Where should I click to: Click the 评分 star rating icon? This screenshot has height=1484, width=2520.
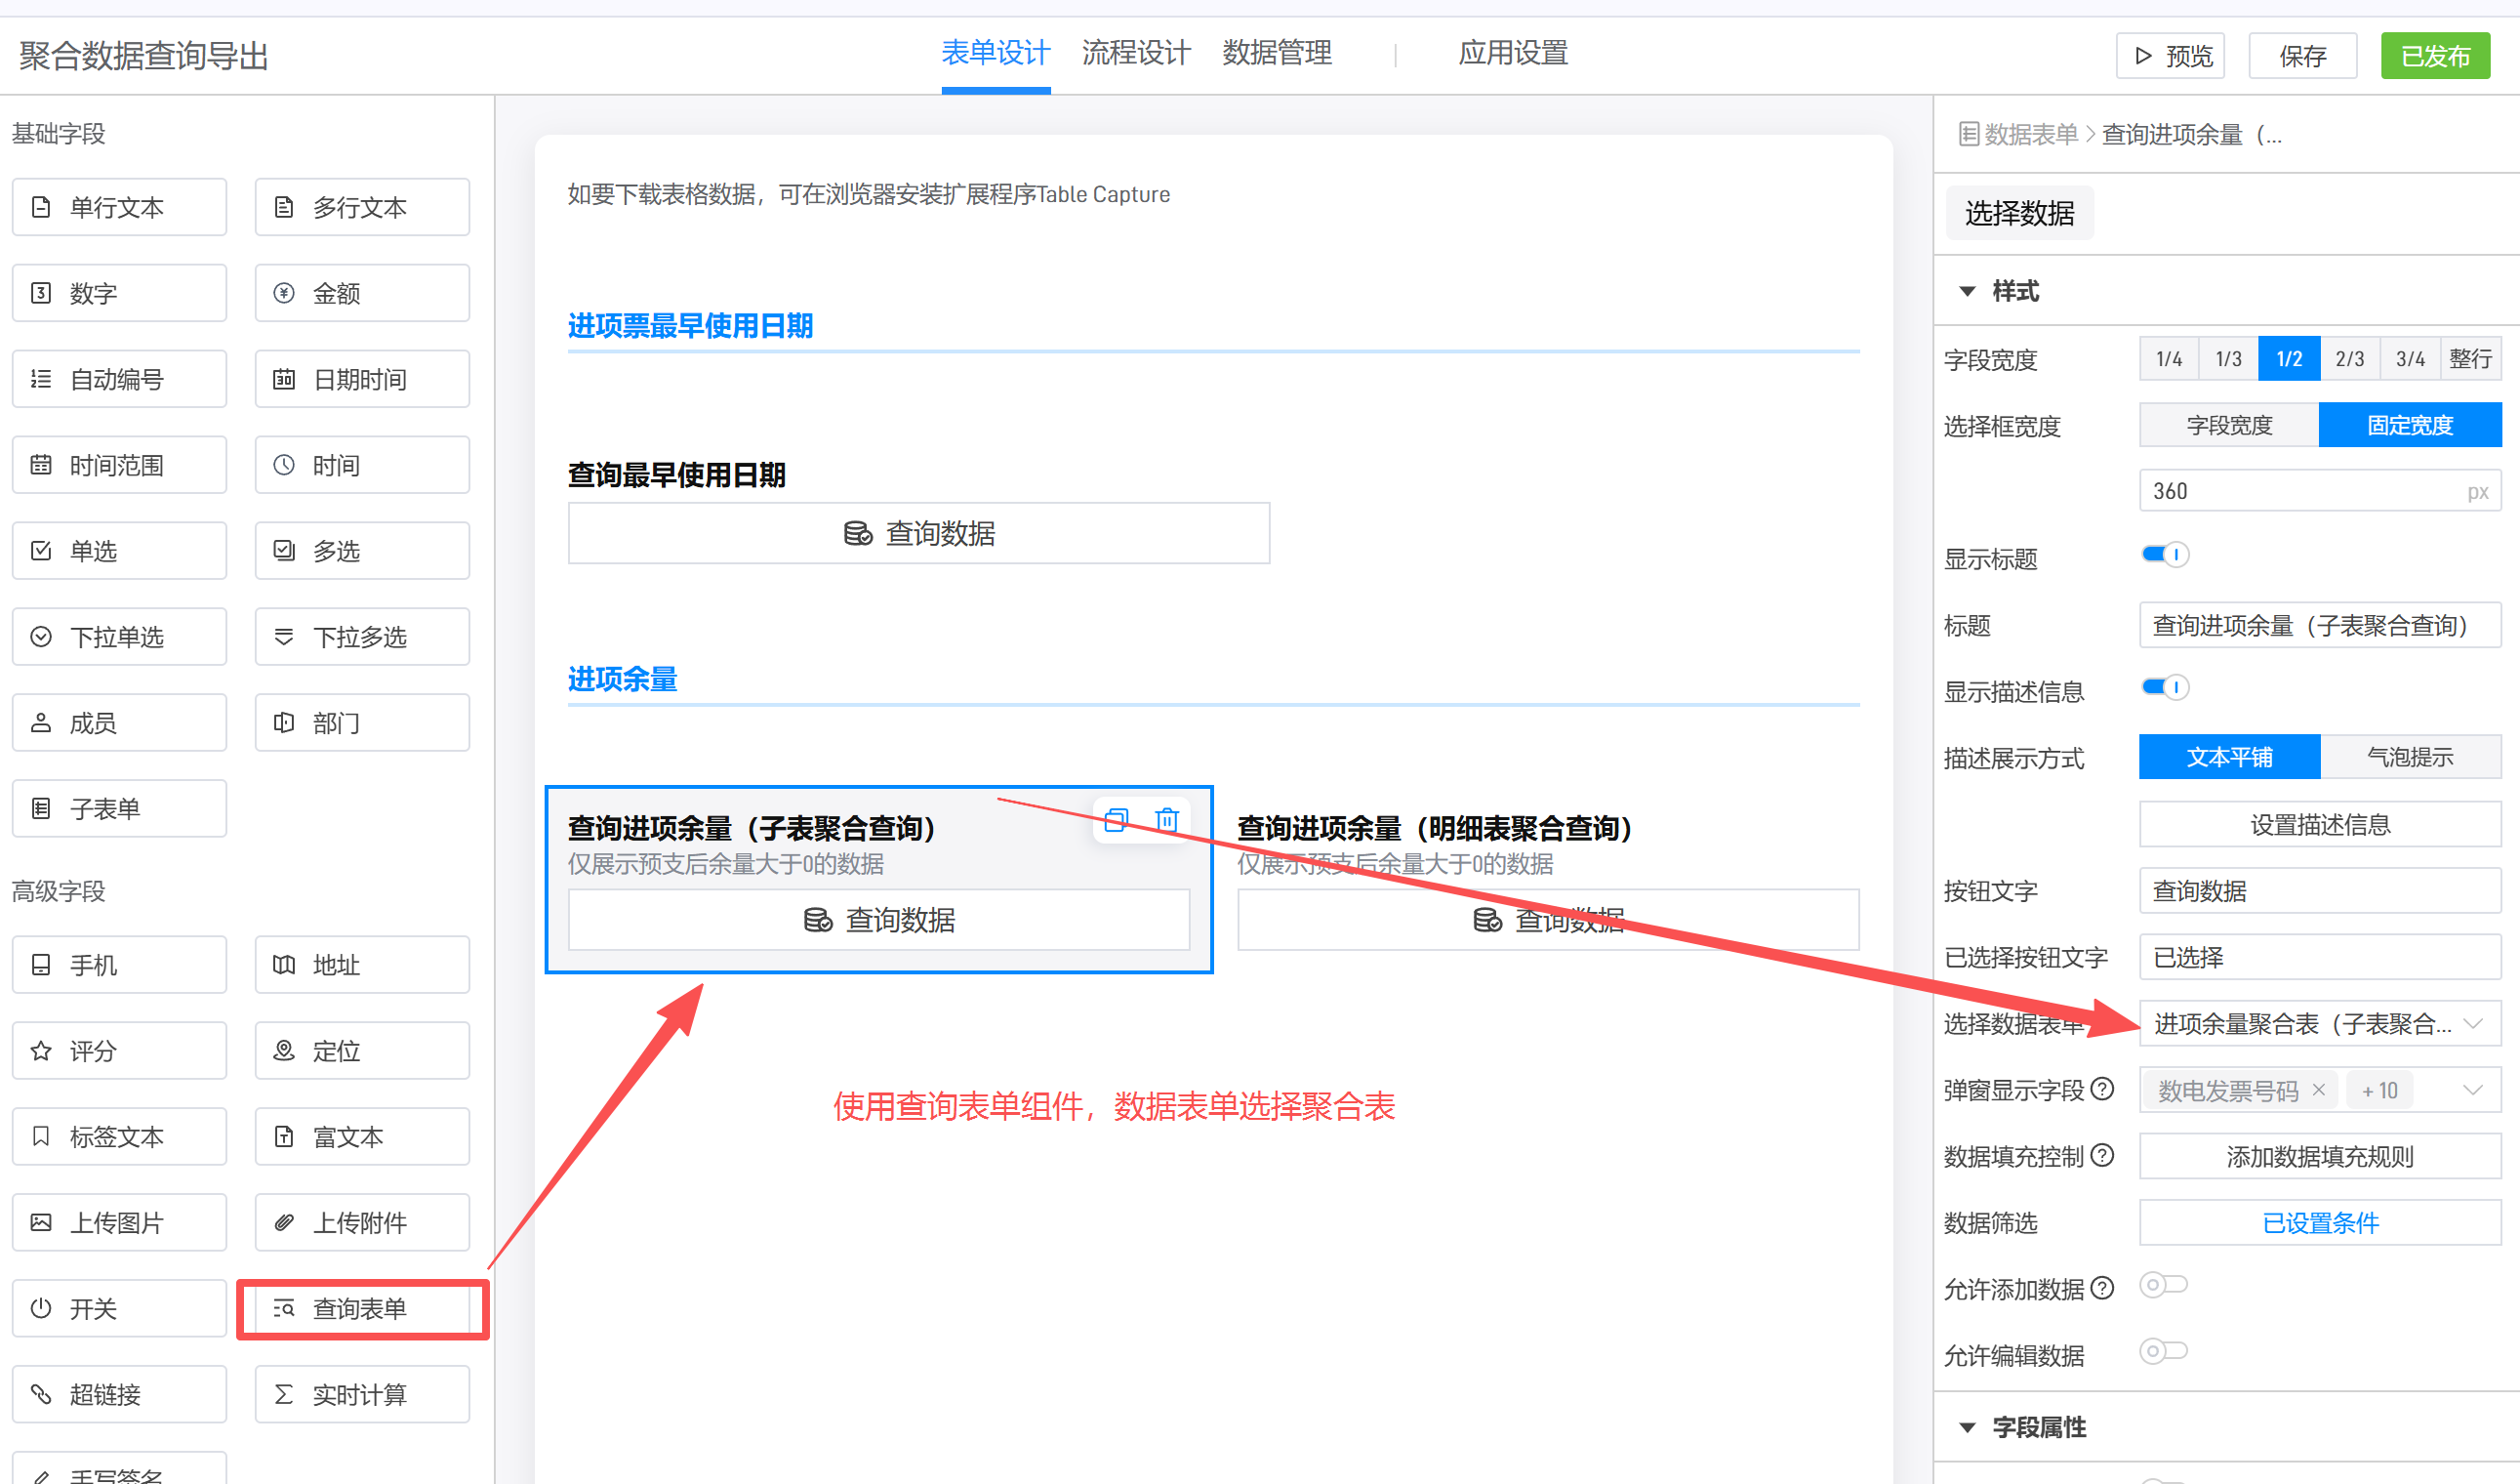pyautogui.click(x=41, y=1051)
